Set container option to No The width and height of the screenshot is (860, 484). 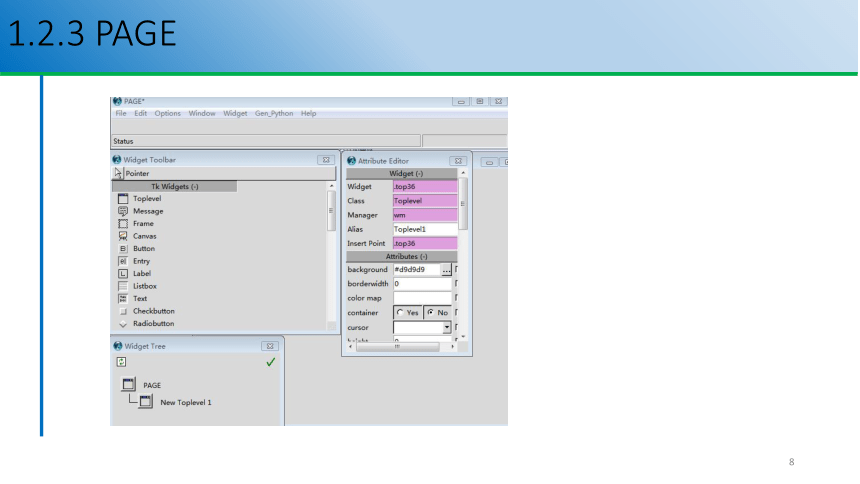click(x=438, y=313)
